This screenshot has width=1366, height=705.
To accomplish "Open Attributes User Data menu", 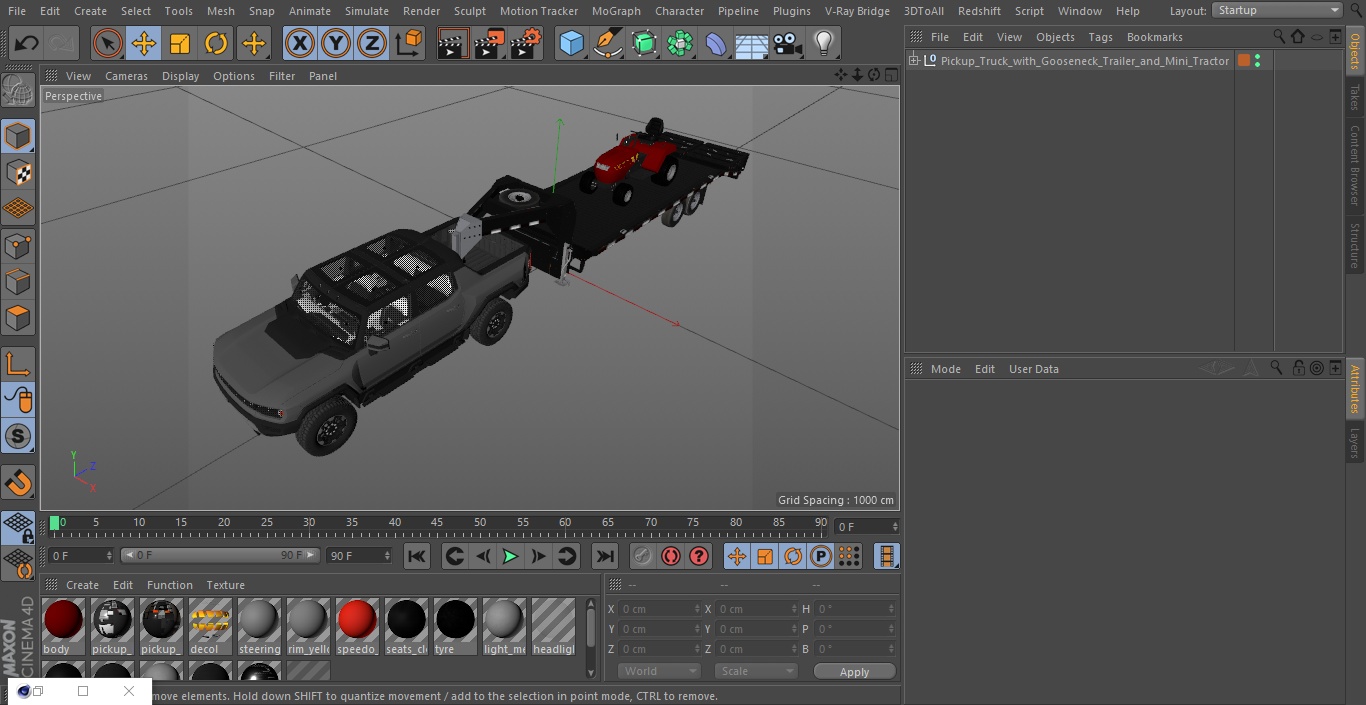I will [1033, 369].
